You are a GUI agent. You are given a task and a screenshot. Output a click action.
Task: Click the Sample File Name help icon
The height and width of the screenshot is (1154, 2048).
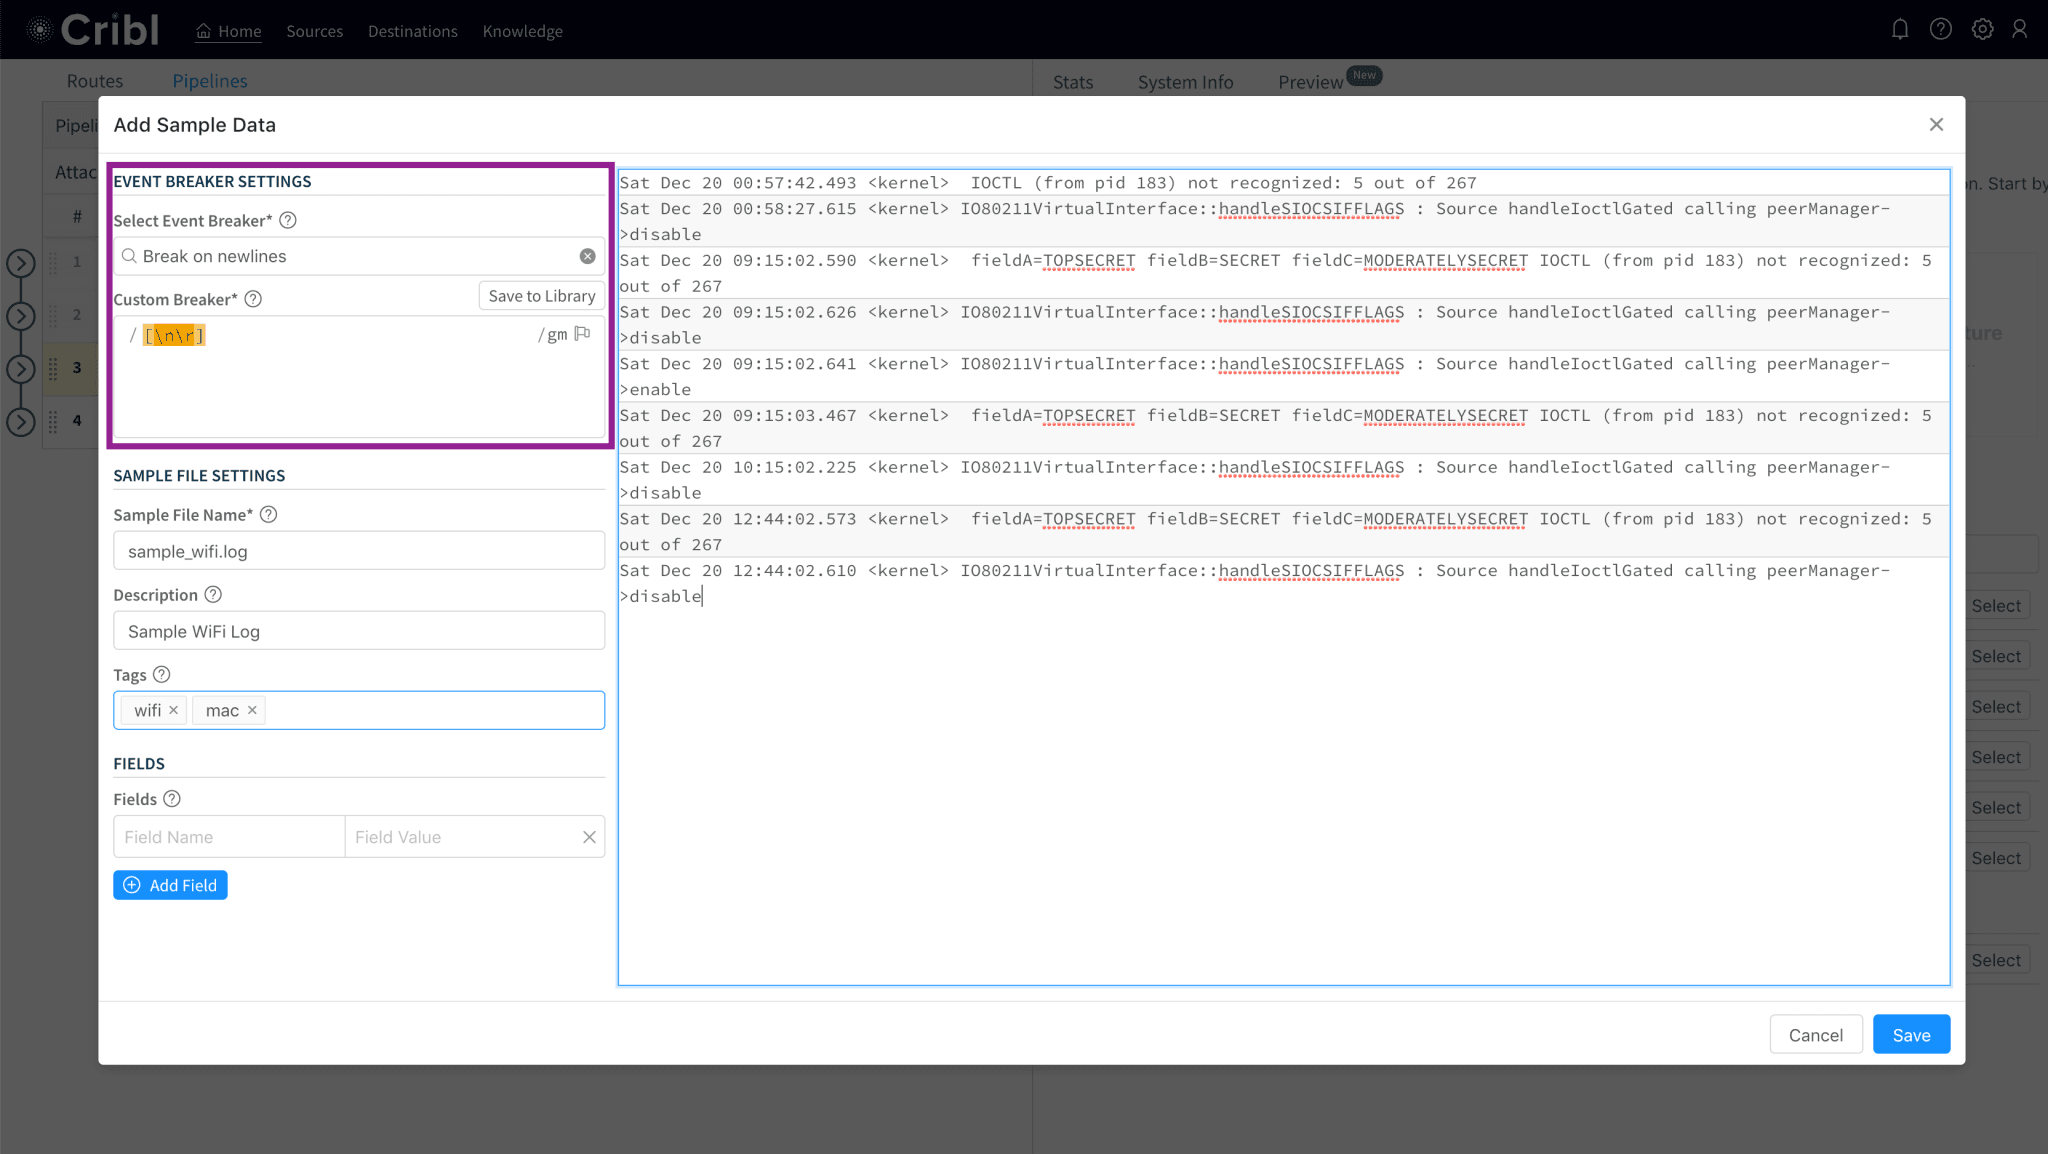tap(268, 514)
